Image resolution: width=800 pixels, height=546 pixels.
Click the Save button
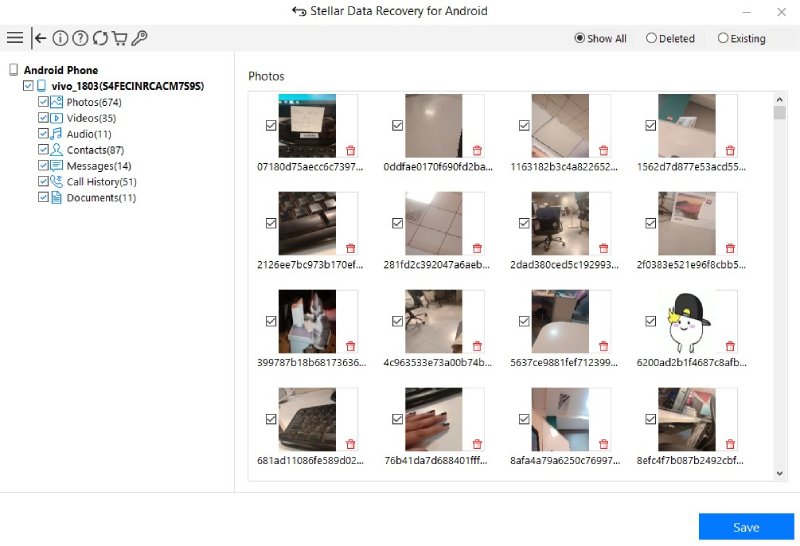point(746,527)
